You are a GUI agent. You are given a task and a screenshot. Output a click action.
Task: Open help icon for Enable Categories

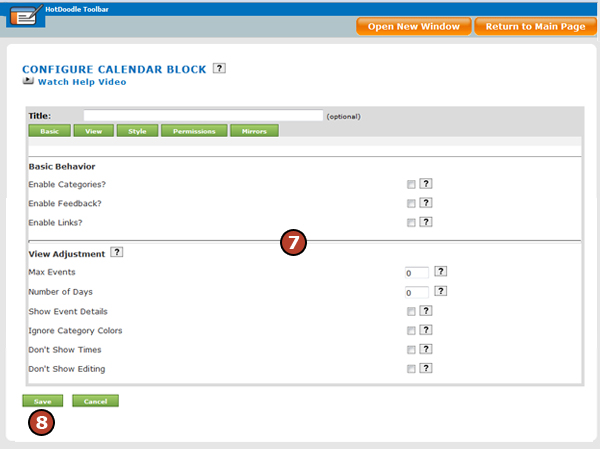pos(426,184)
